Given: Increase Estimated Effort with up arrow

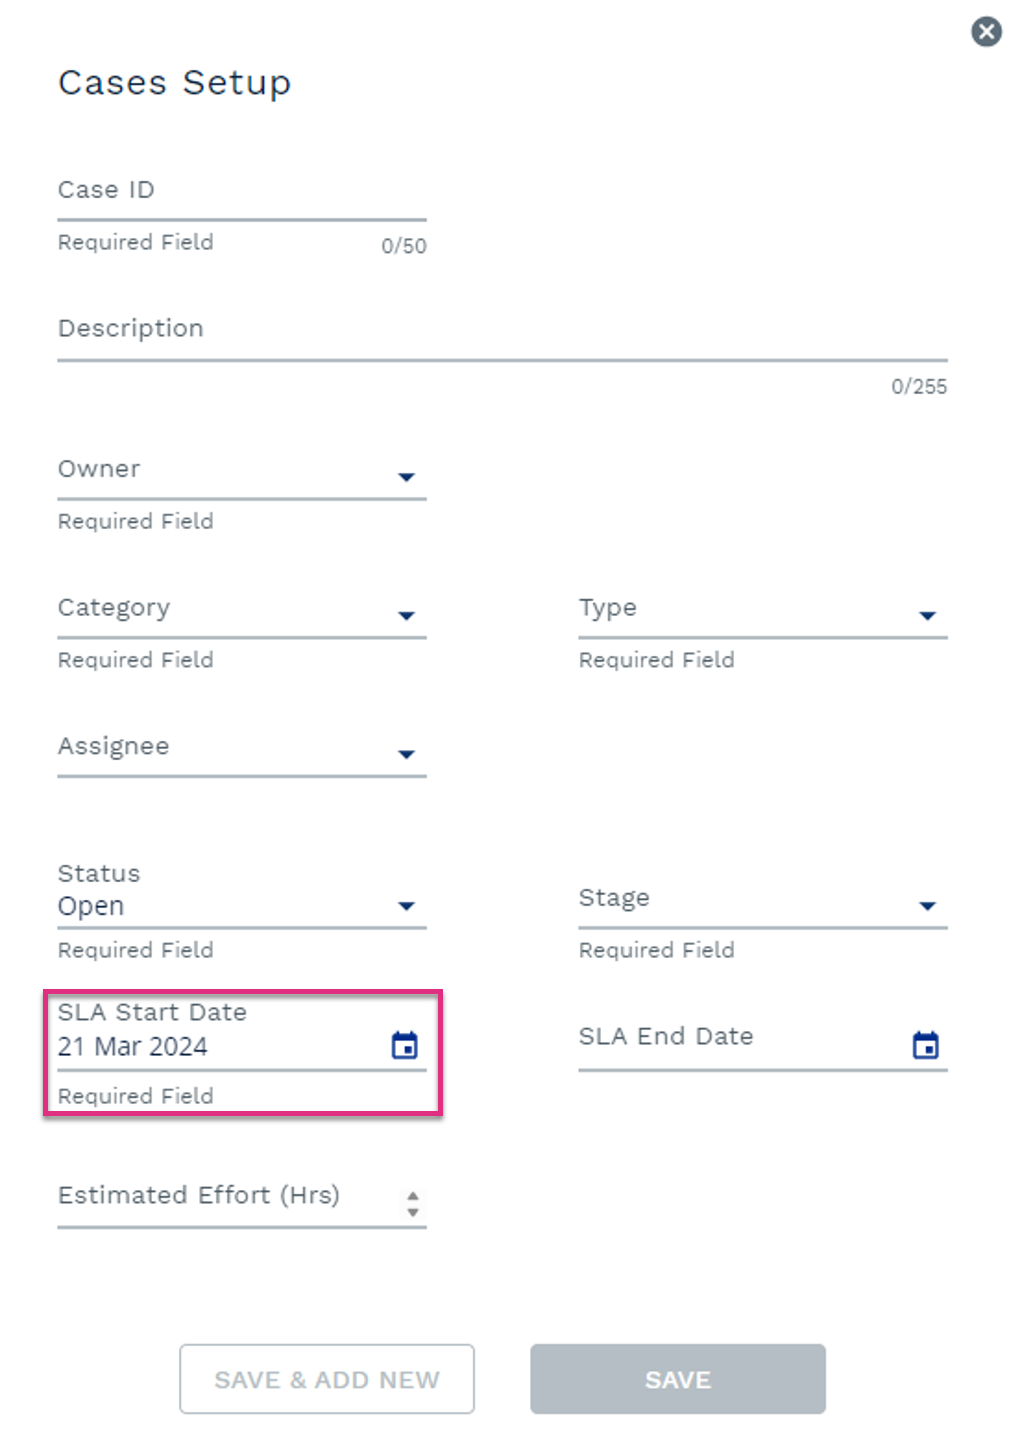Looking at the screenshot, I should 412,1195.
